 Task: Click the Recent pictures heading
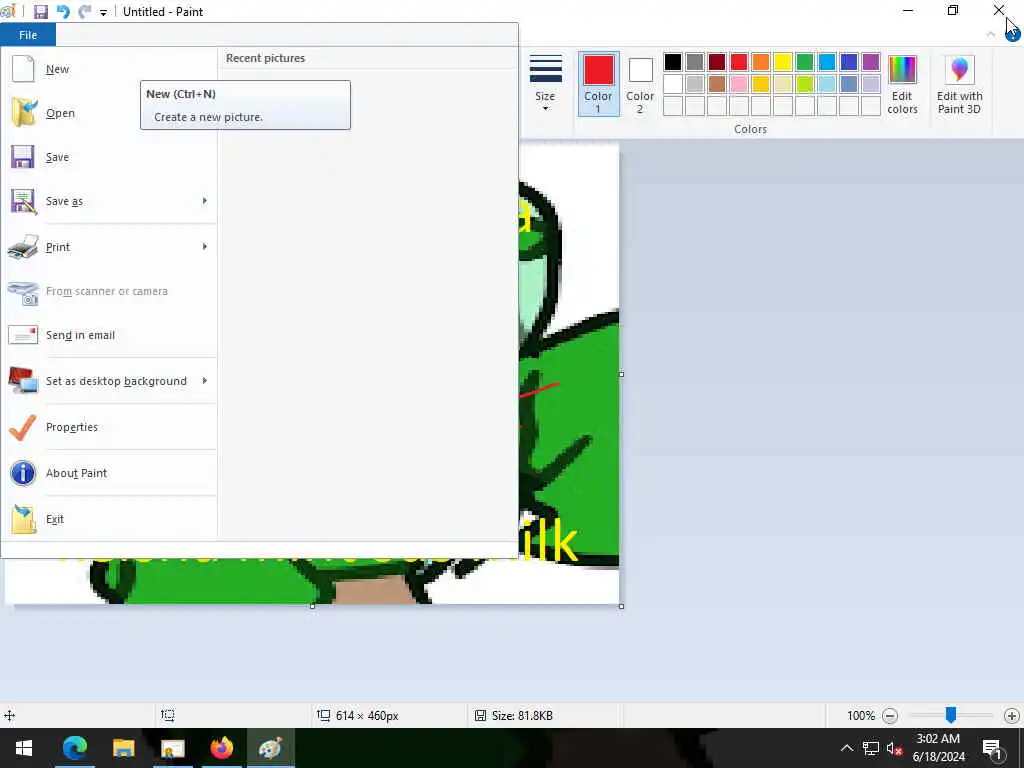(x=265, y=58)
